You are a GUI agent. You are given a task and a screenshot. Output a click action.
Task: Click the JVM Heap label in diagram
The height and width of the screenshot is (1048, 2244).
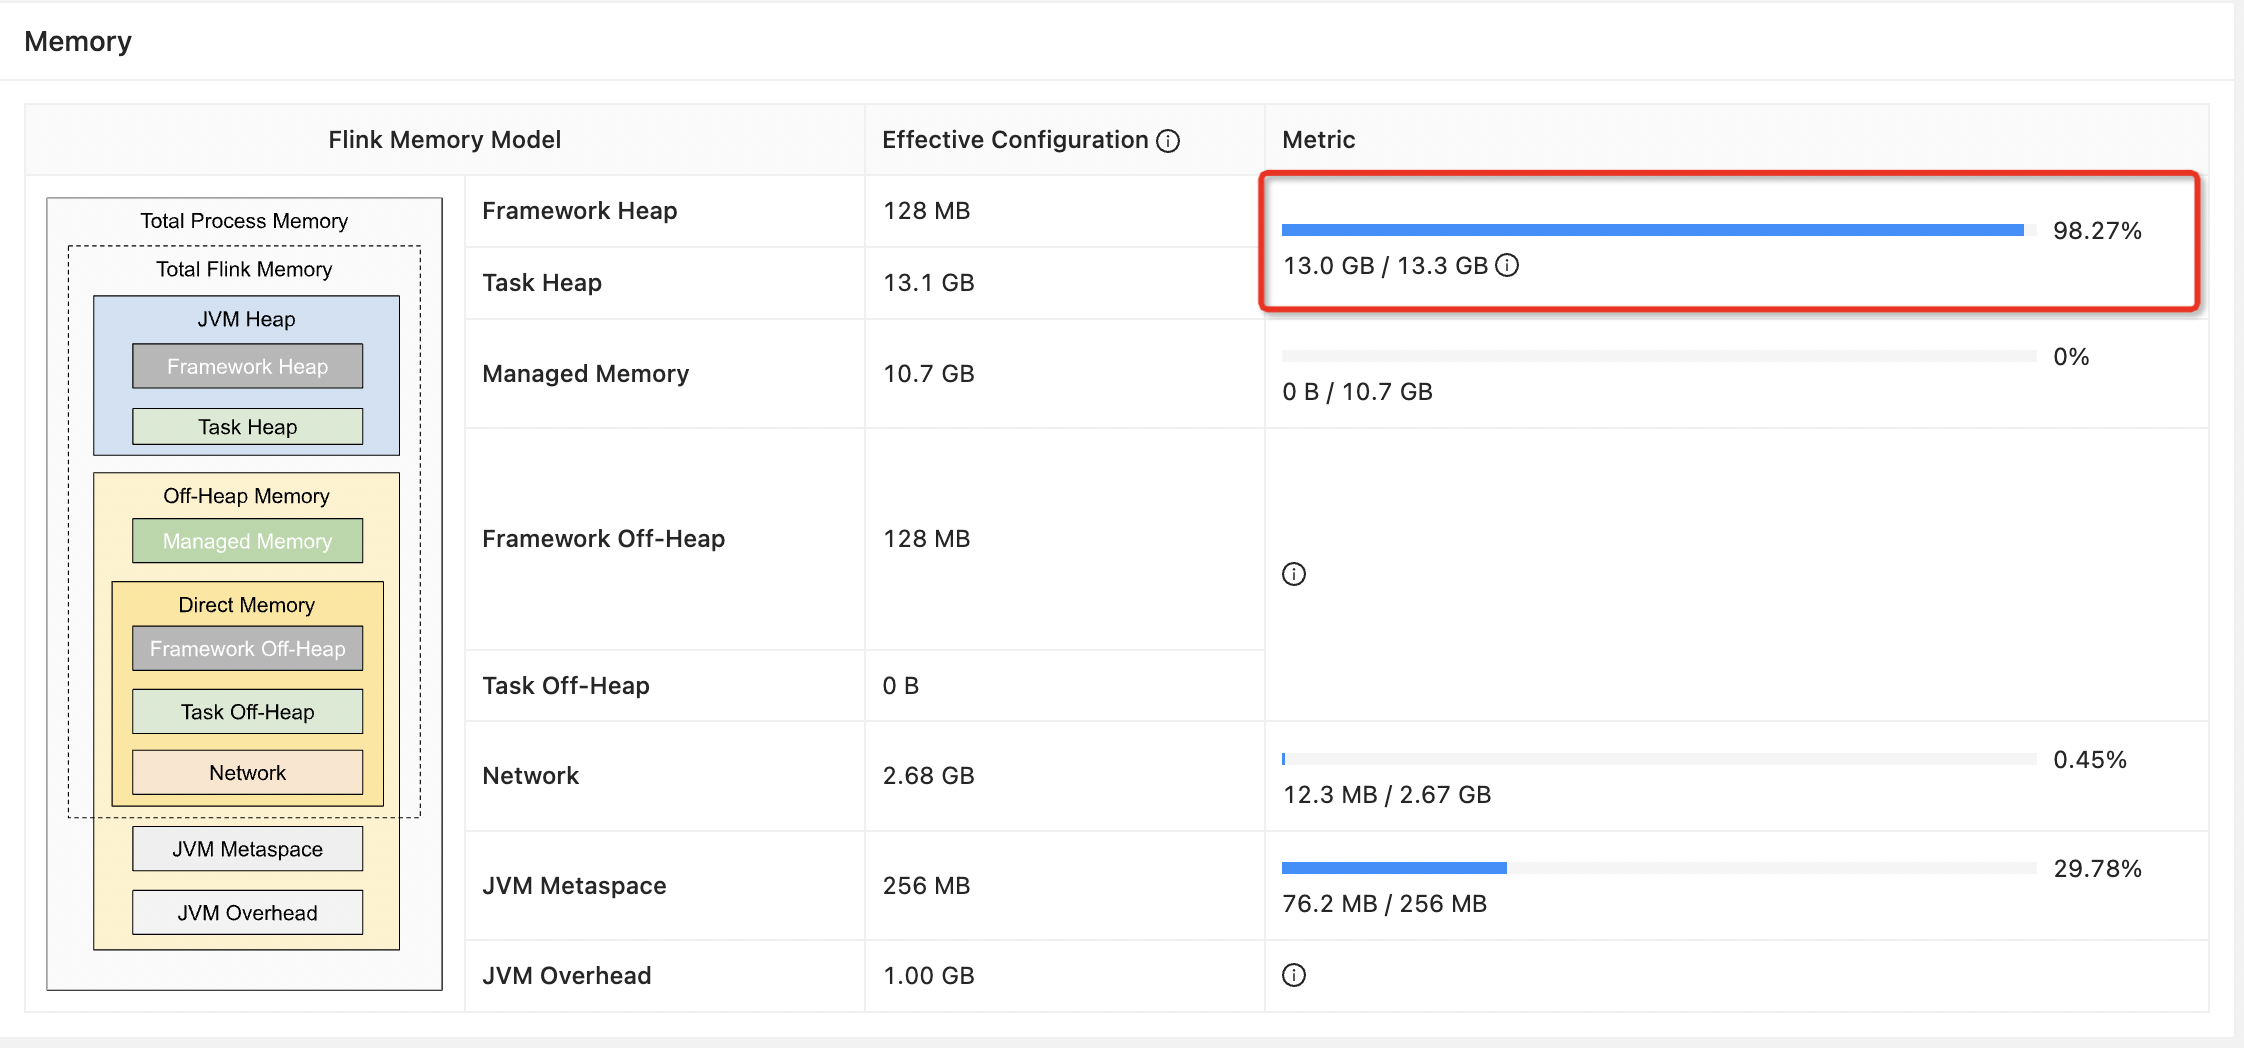tap(246, 319)
